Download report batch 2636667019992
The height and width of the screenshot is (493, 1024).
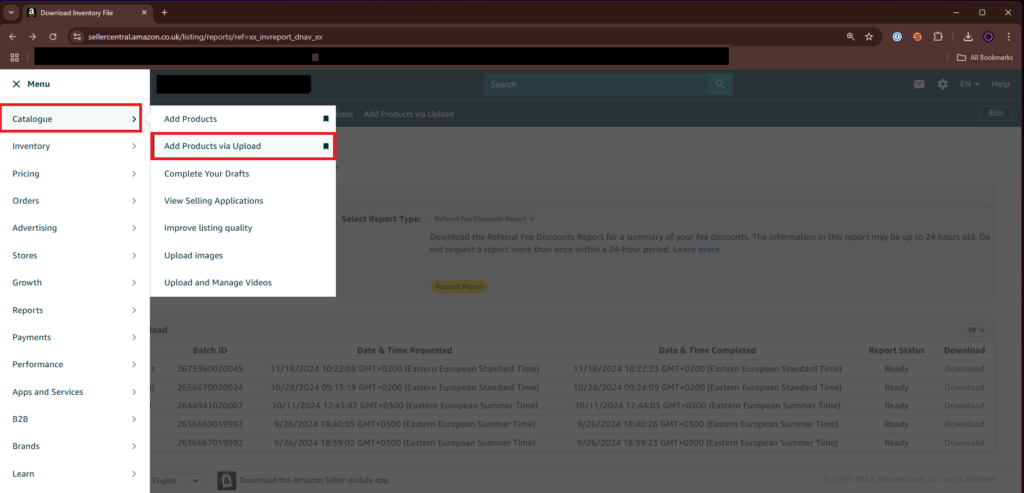(x=964, y=443)
